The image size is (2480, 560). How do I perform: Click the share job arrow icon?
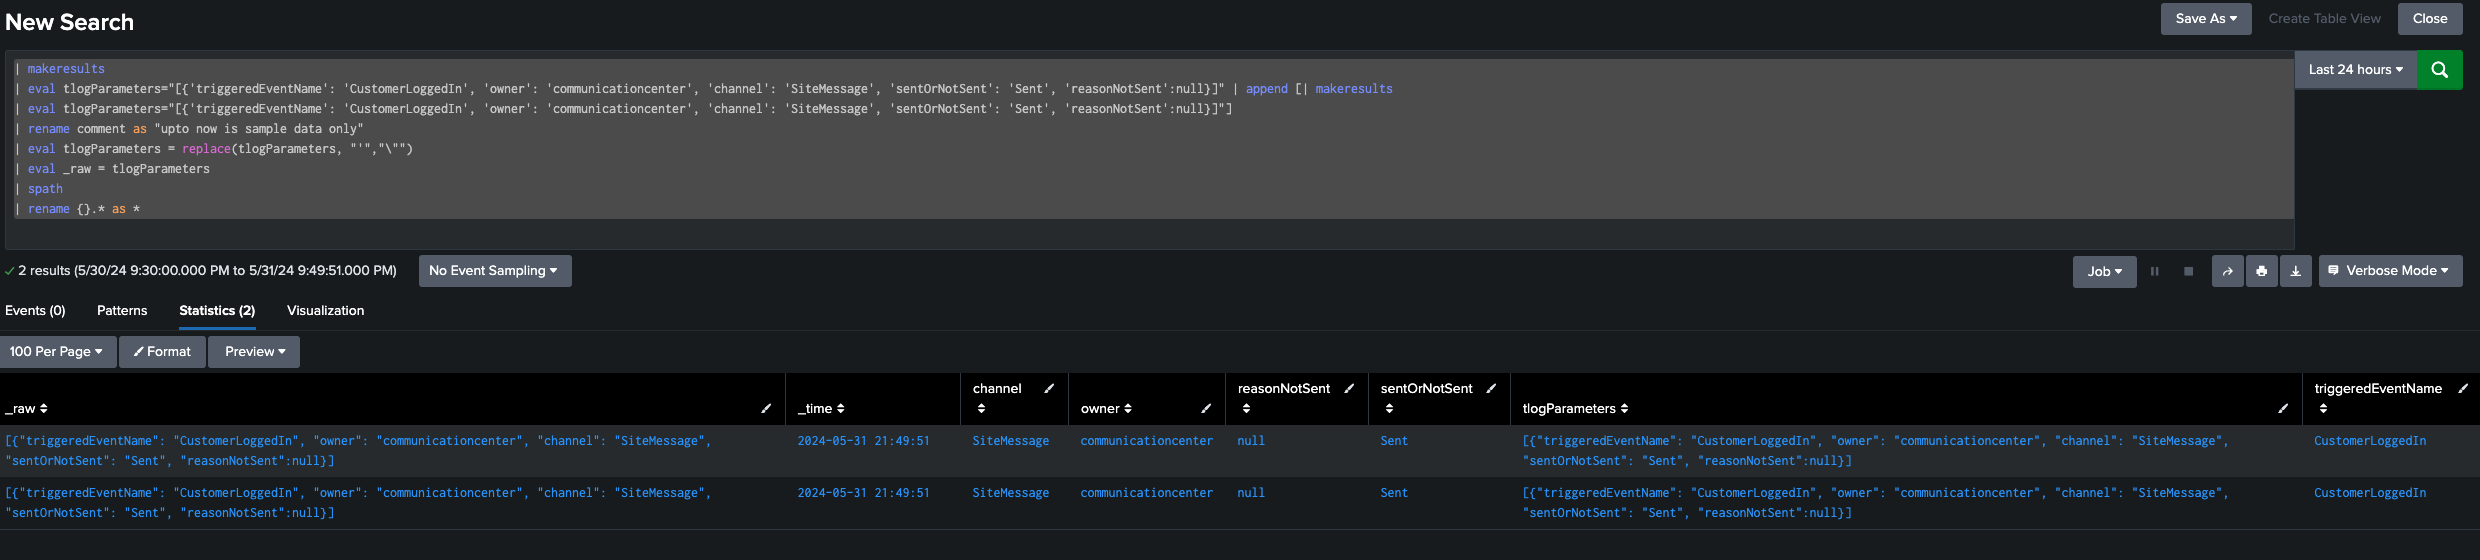click(x=2227, y=272)
